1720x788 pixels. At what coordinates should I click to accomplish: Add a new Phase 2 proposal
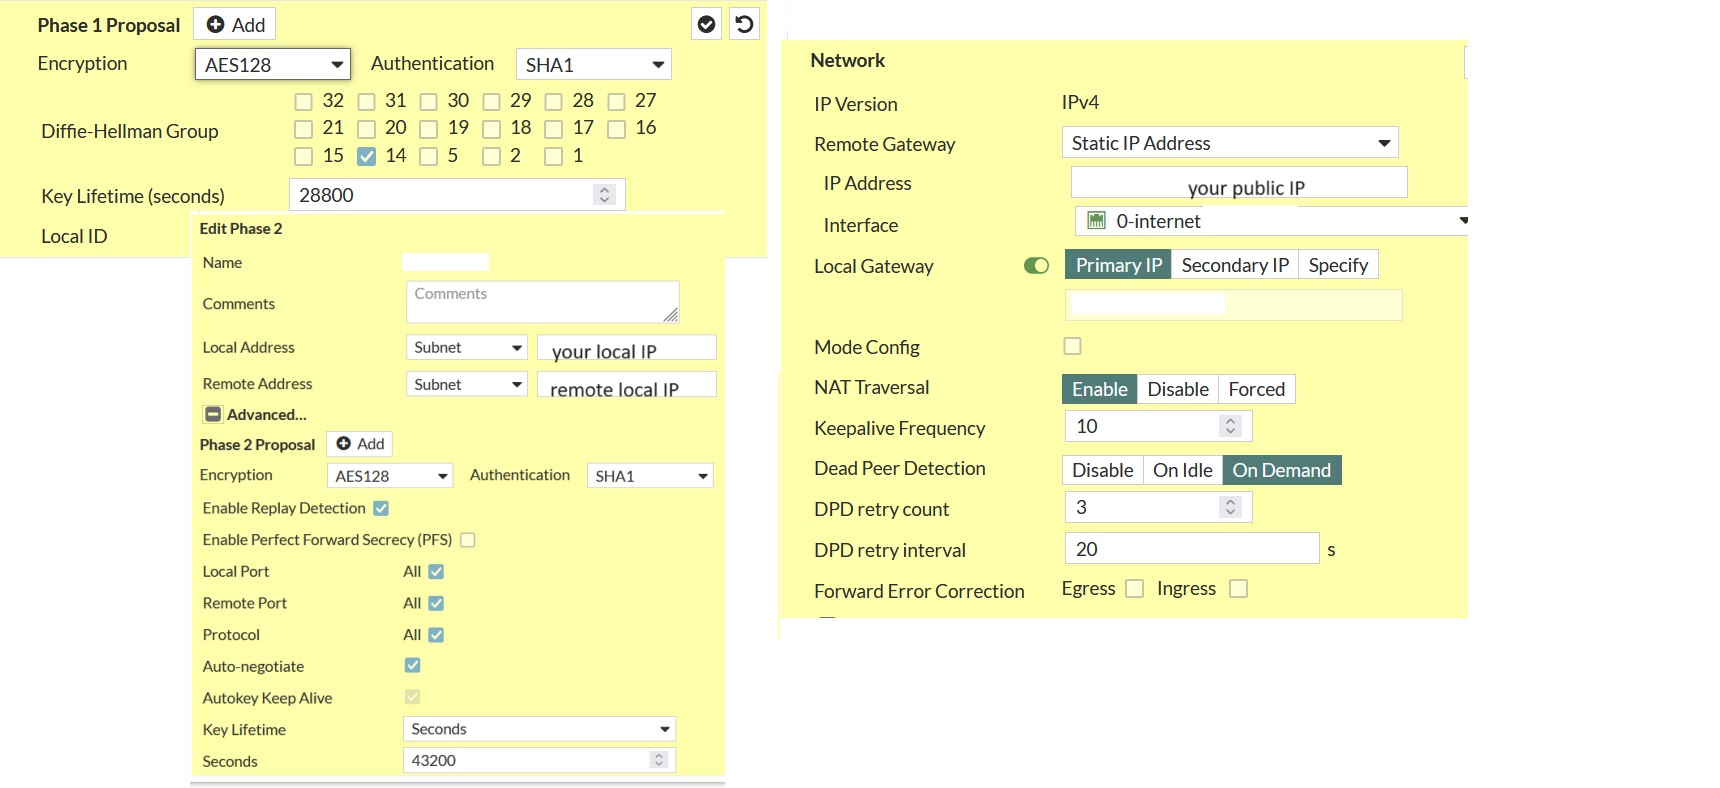(359, 444)
